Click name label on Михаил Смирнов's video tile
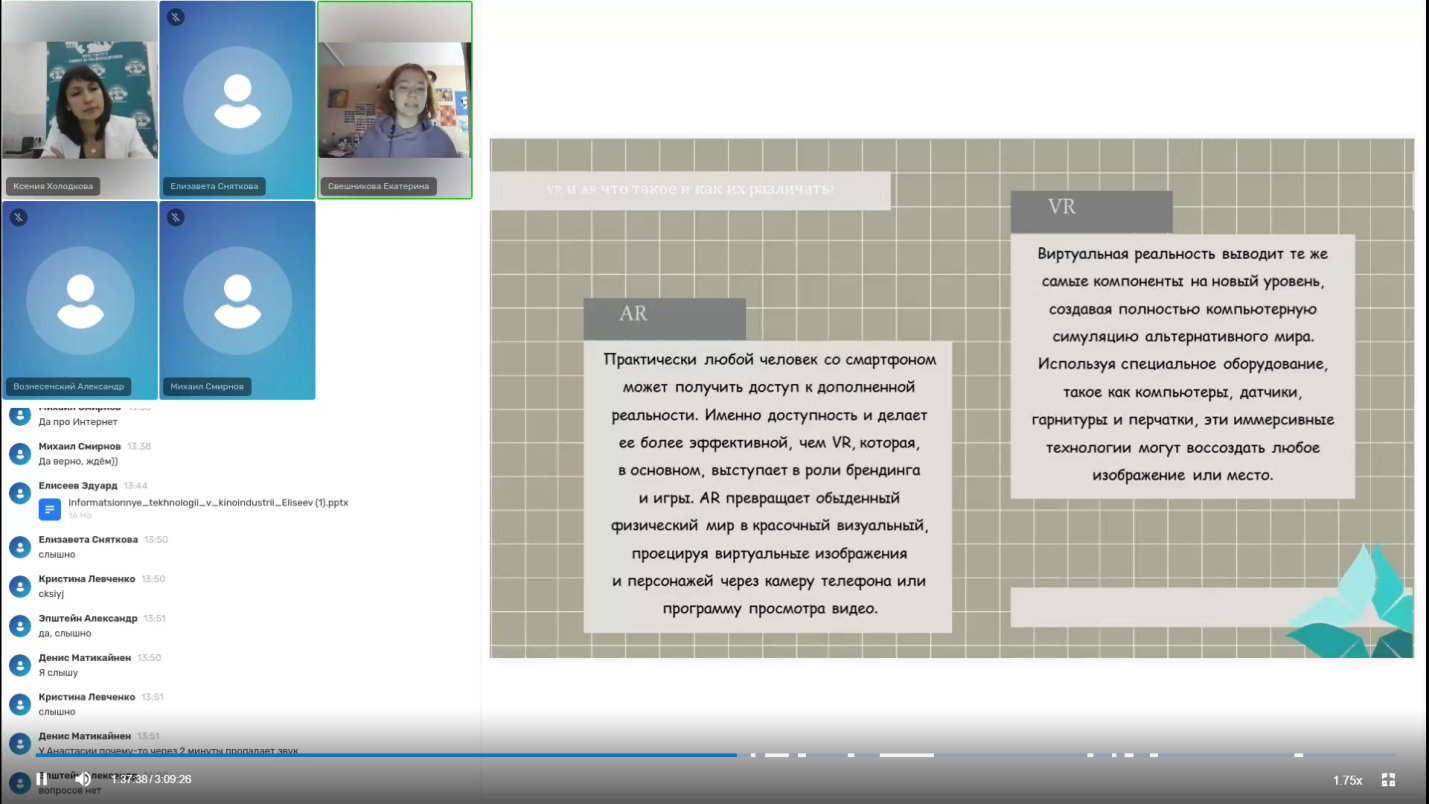The image size is (1429, 804). tap(207, 386)
